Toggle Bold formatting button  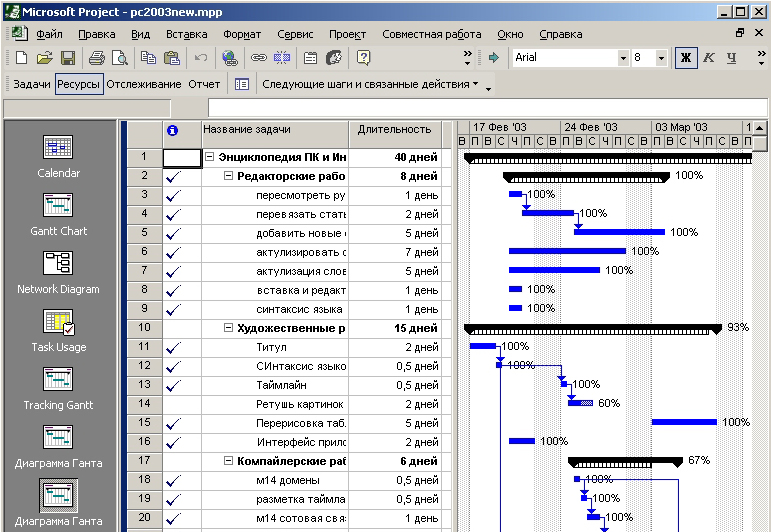point(686,58)
